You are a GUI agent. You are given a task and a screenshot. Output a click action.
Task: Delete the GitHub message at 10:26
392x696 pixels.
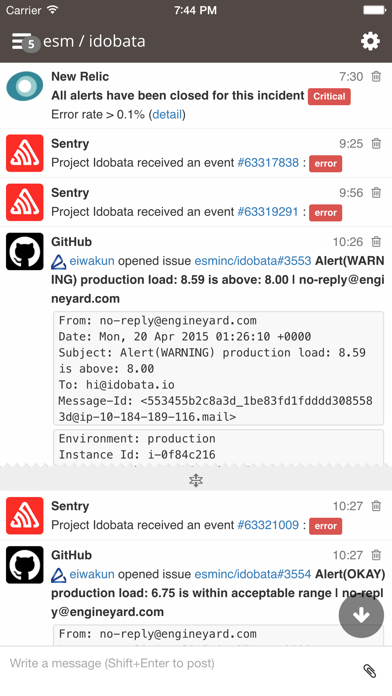(x=376, y=241)
